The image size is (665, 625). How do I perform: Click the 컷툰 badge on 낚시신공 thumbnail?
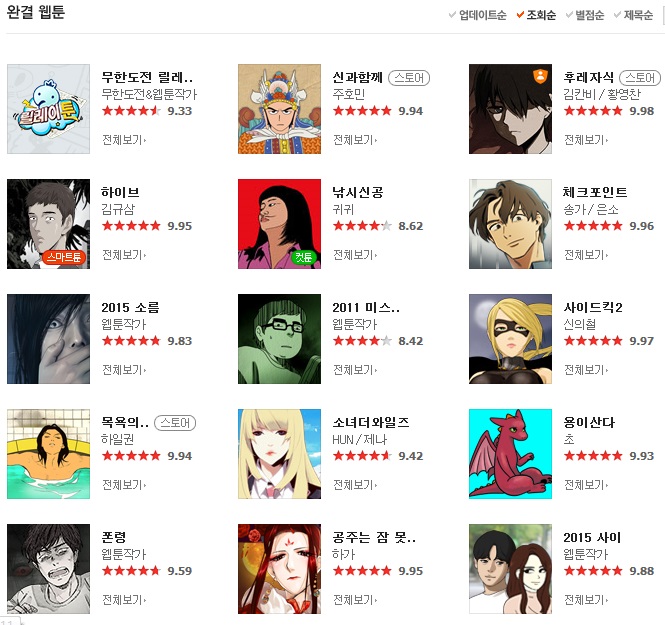coord(304,257)
